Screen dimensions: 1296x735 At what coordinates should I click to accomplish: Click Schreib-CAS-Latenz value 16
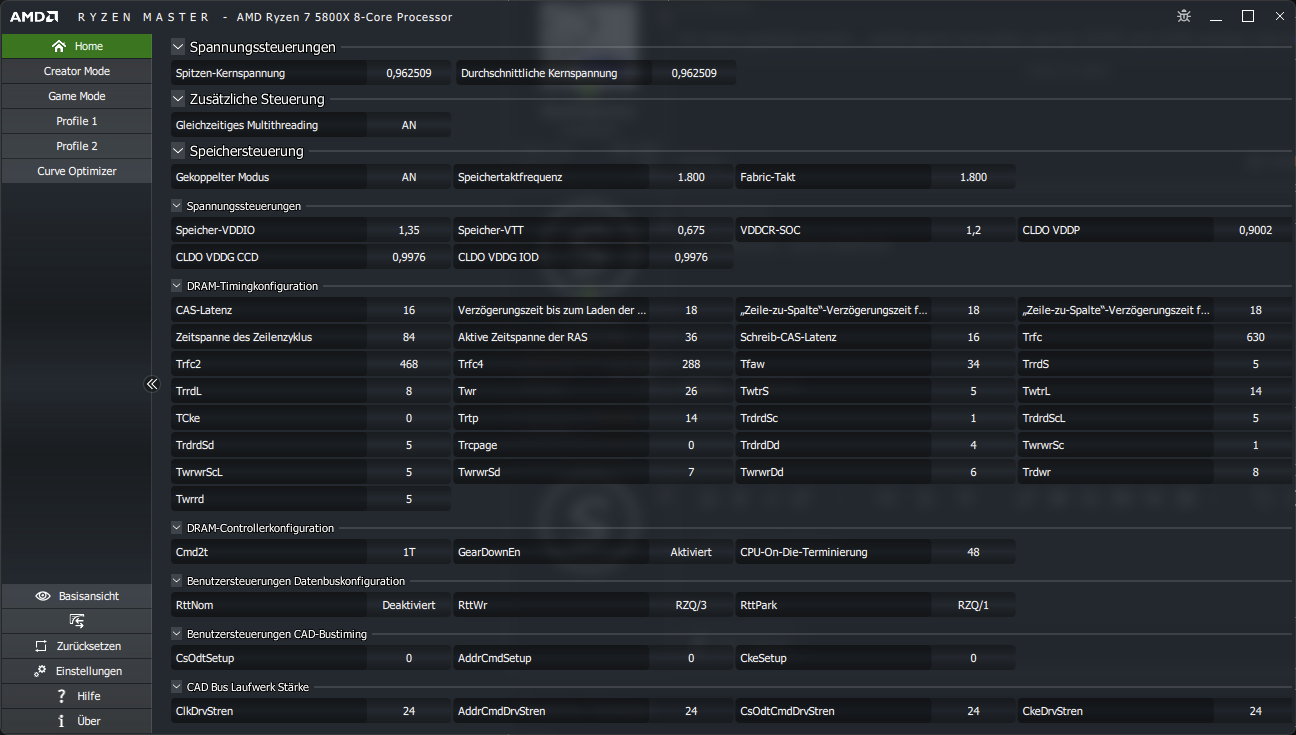[973, 337]
